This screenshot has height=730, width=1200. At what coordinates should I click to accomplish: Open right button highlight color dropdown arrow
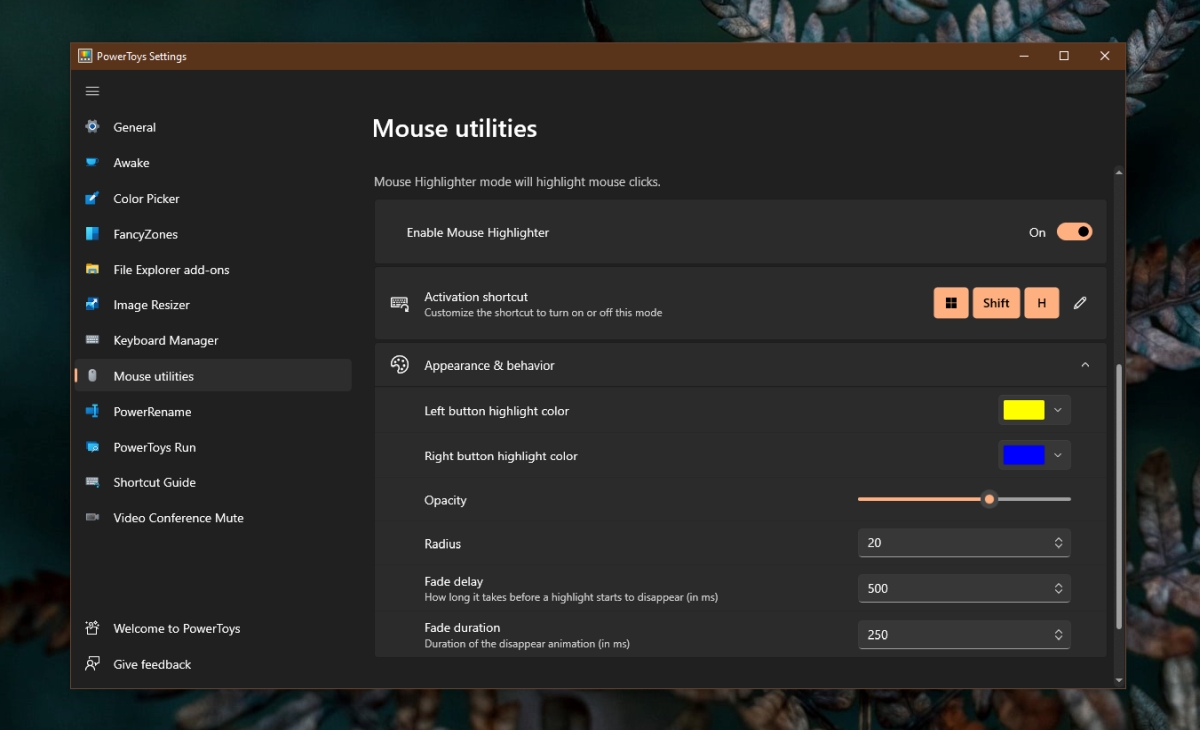1058,455
